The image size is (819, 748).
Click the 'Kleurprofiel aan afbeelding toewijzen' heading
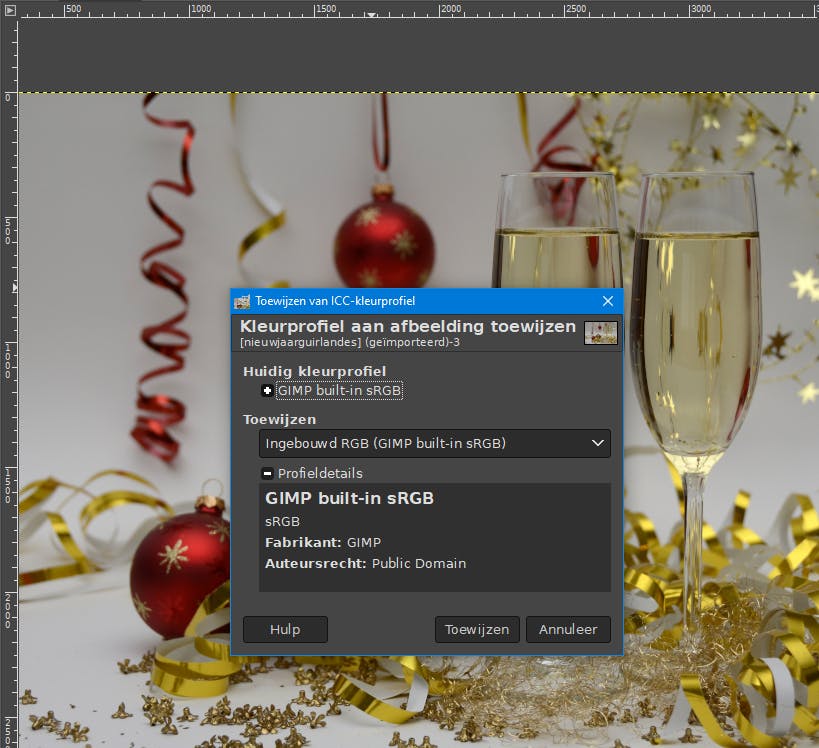click(x=407, y=326)
